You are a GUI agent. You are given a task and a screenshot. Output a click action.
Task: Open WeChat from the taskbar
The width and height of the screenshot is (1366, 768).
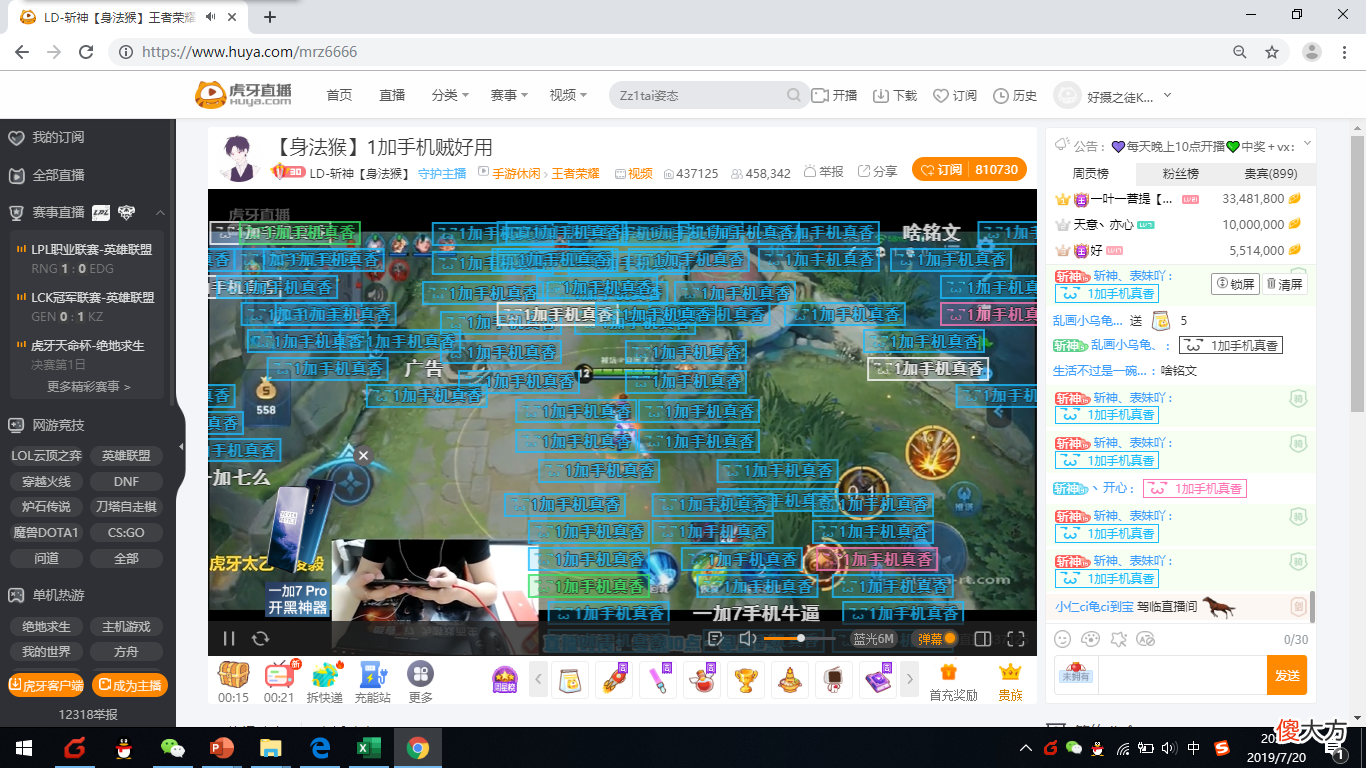coord(173,748)
